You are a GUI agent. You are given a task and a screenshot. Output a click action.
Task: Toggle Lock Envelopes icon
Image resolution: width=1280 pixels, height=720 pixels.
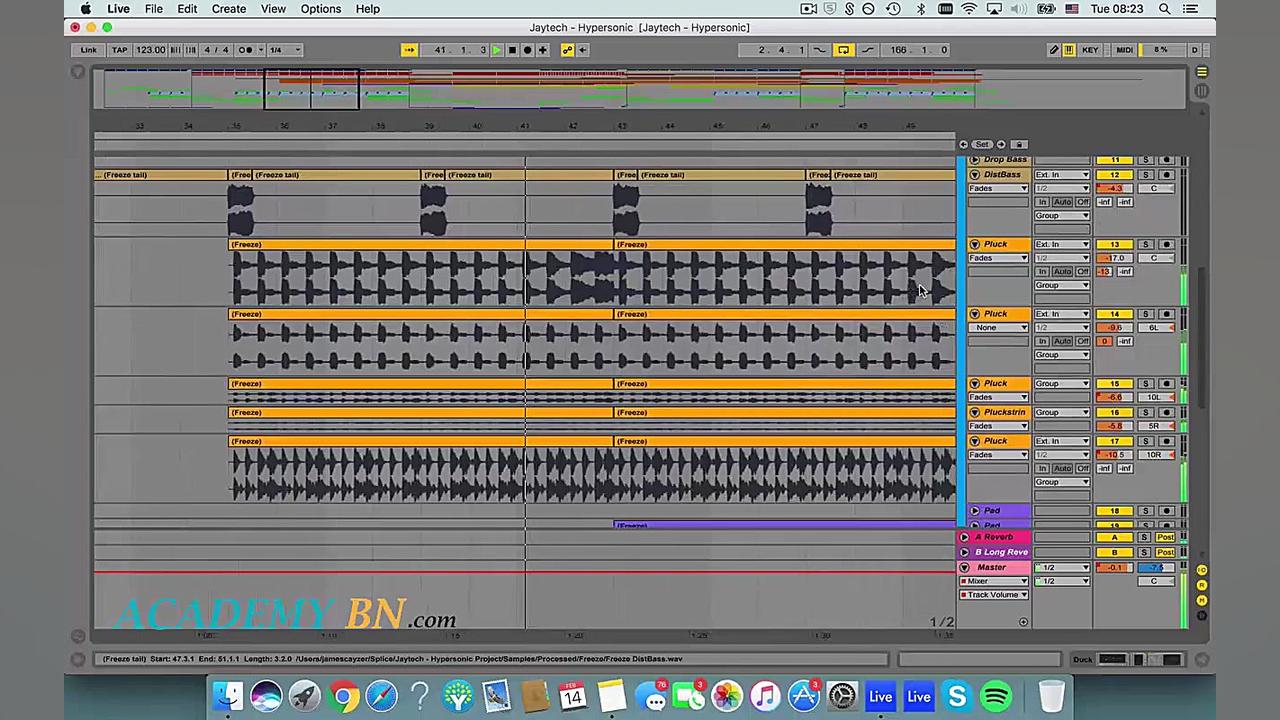[1018, 144]
